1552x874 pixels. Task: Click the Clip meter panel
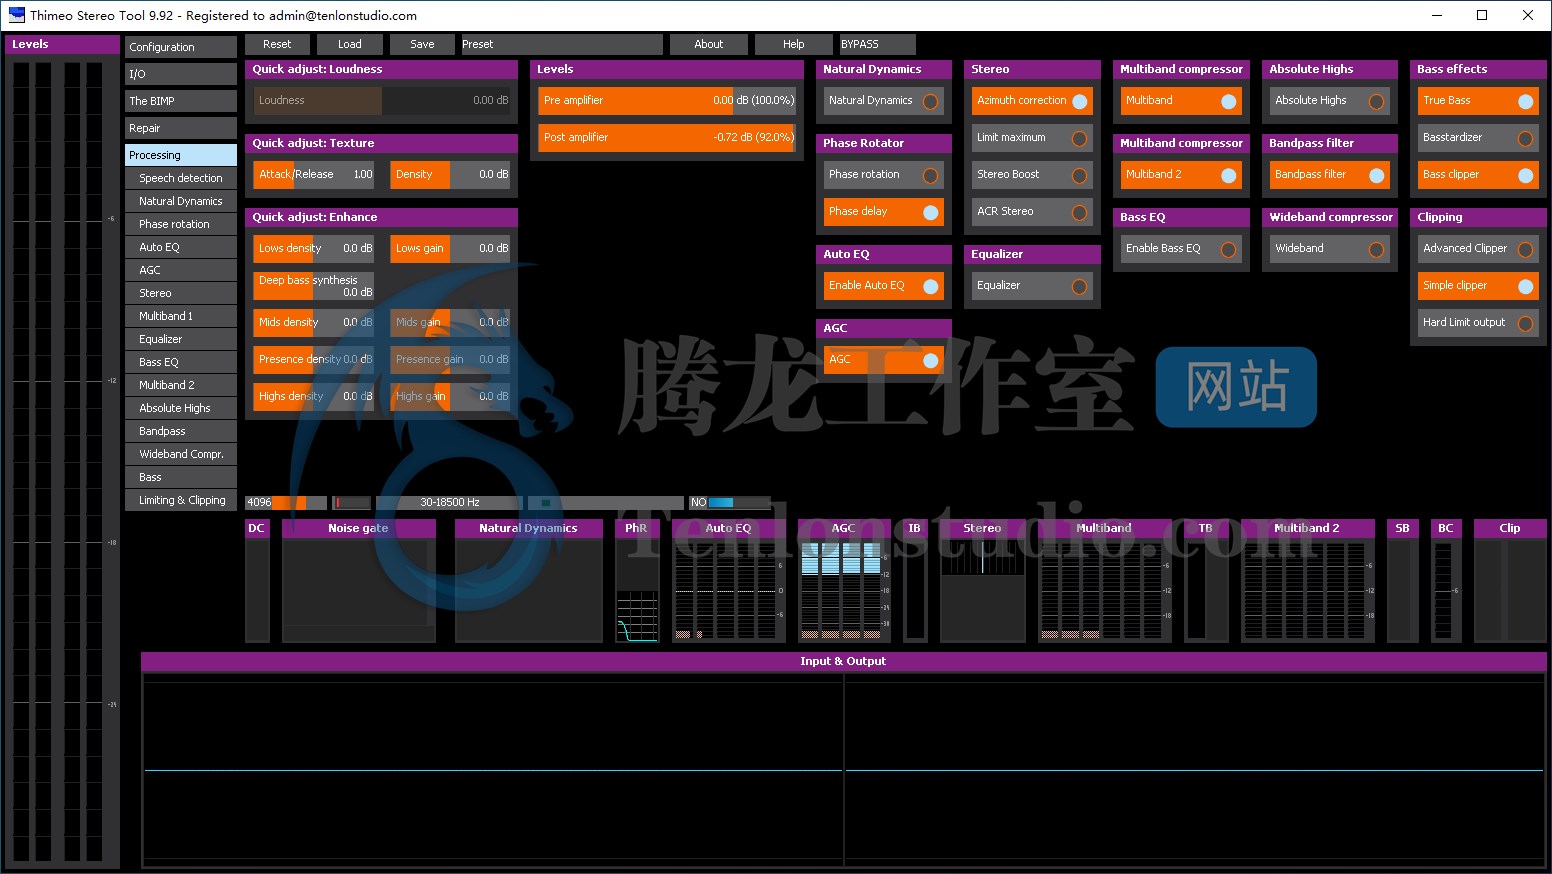(x=1510, y=580)
